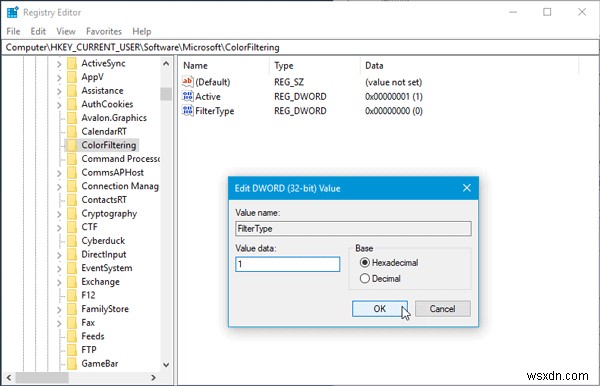Click the AppV folder icon

pos(72,77)
